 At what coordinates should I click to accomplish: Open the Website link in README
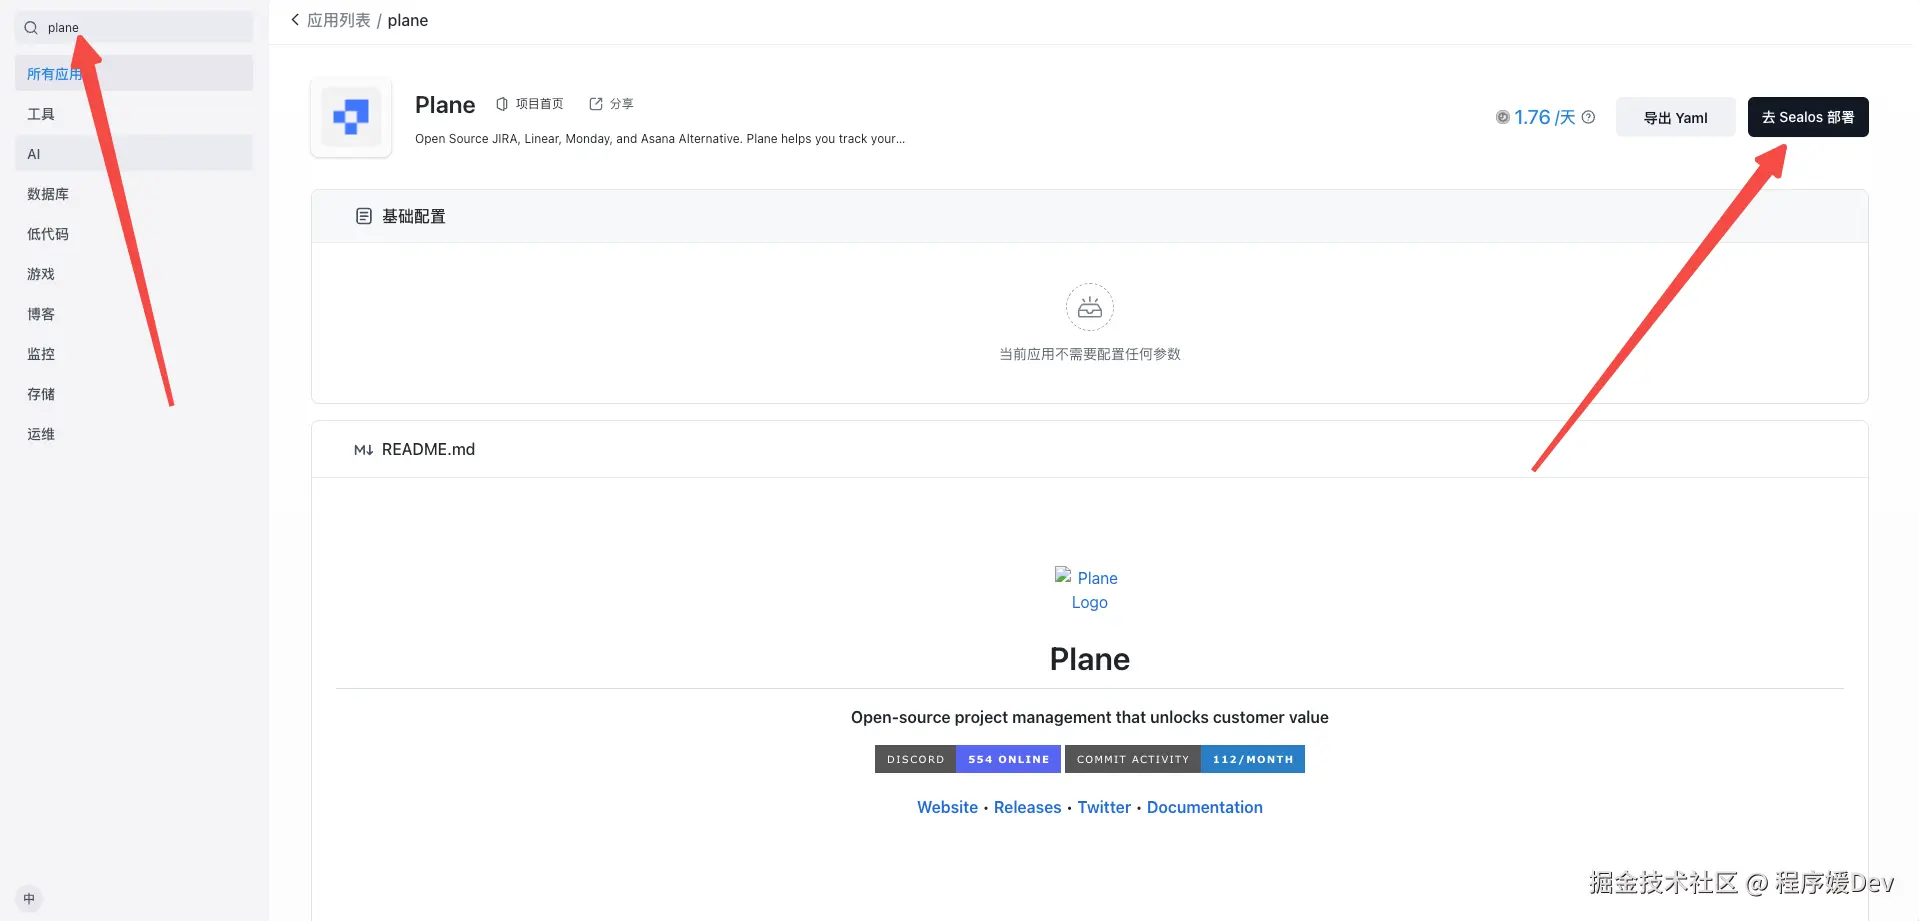[x=947, y=807]
